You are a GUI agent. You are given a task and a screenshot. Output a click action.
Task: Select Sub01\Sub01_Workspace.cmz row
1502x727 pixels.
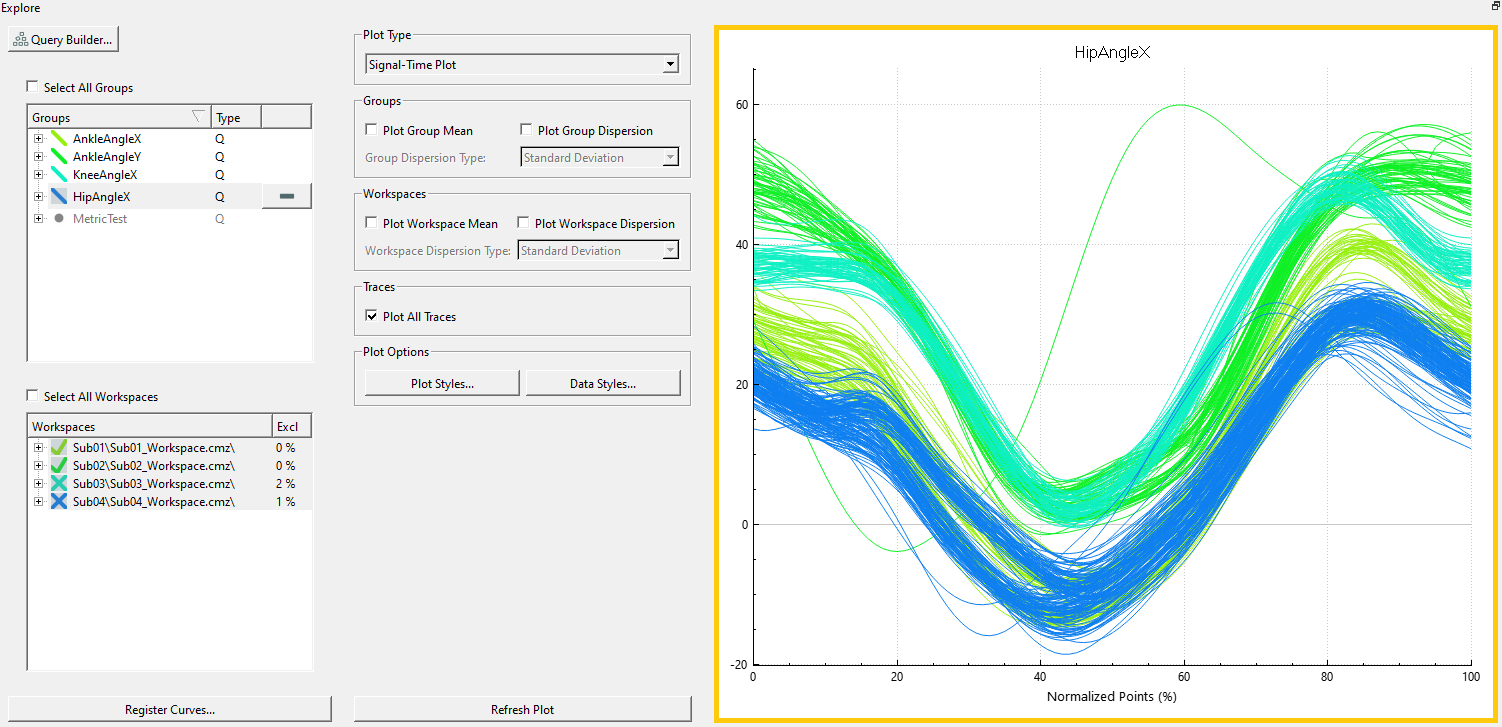click(x=170, y=447)
